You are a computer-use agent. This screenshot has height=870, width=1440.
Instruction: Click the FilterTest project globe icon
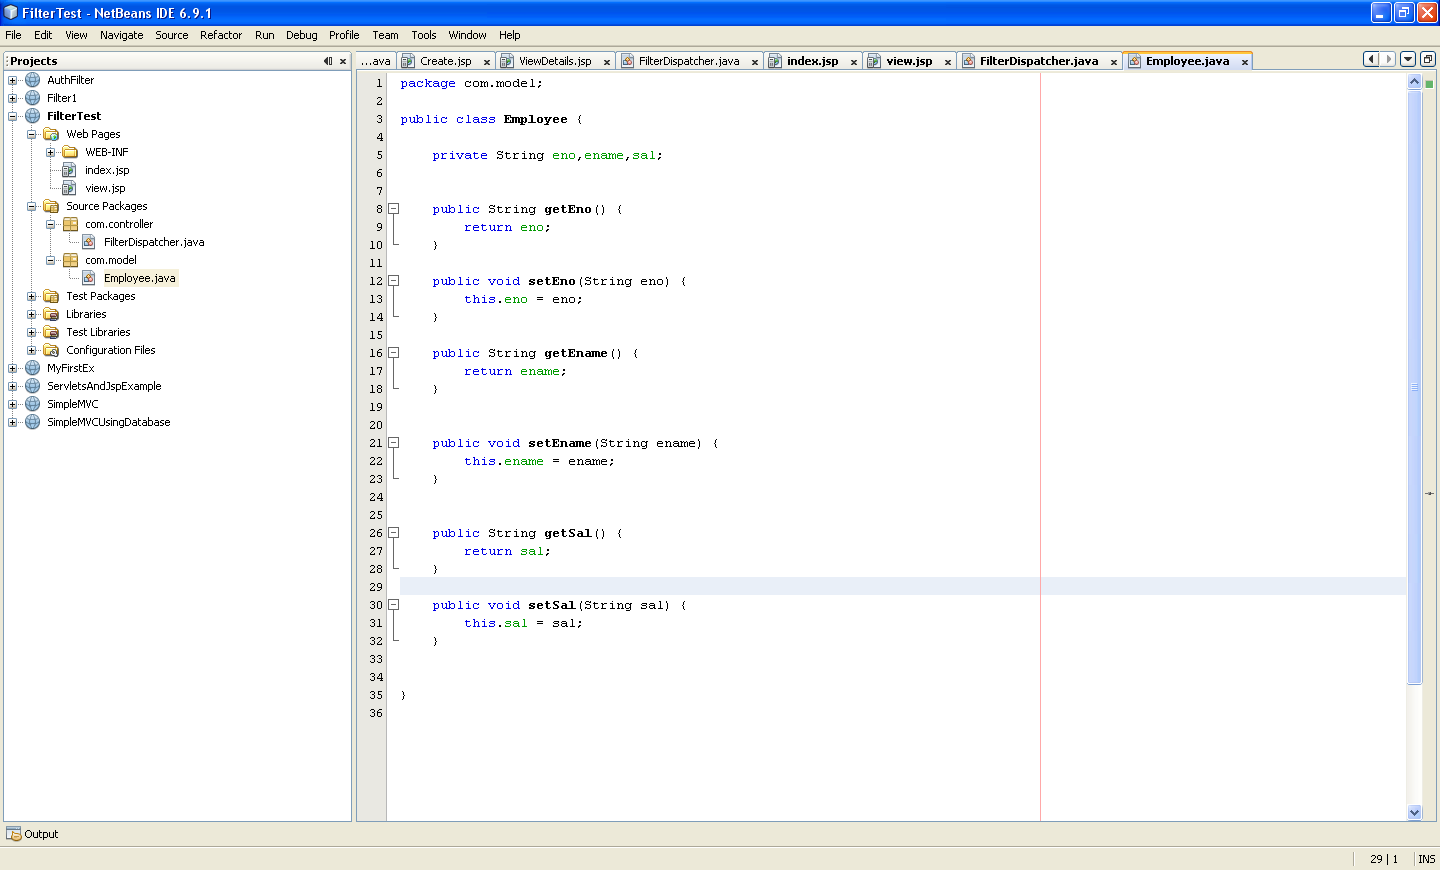[34, 116]
